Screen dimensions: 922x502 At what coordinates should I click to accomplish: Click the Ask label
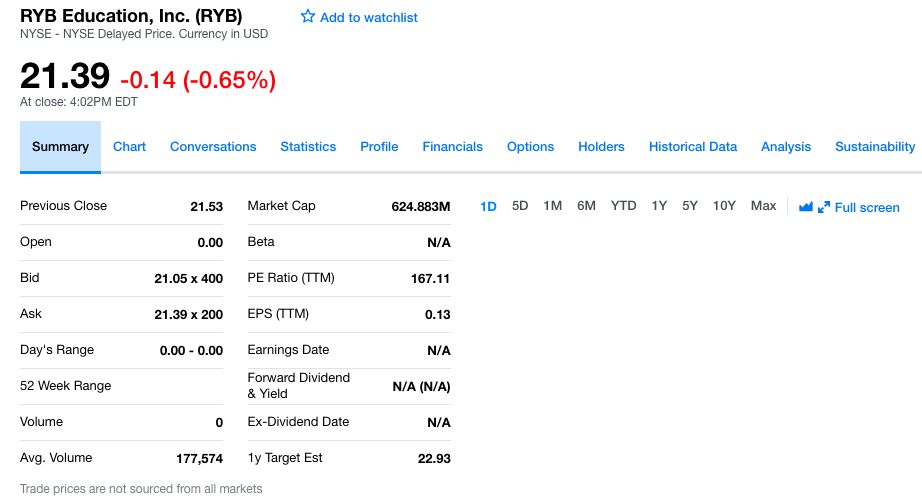31,313
